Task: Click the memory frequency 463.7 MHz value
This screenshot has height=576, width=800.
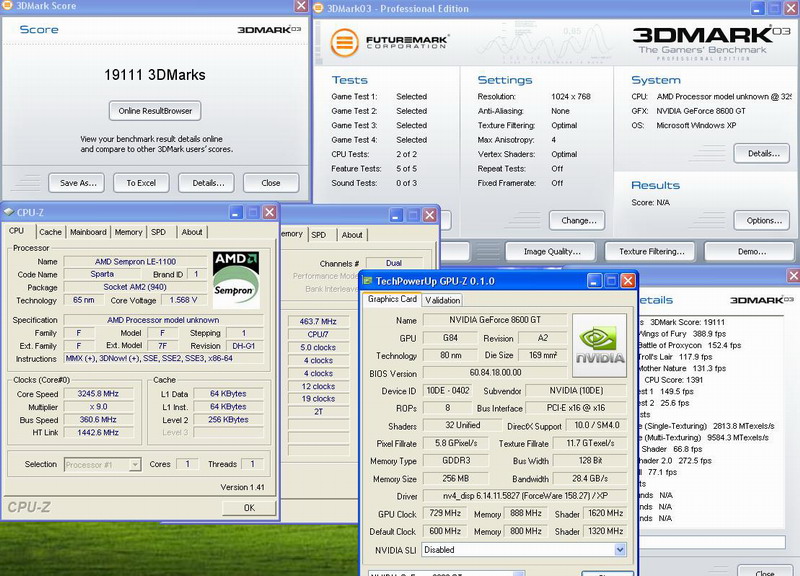Action: pos(318,321)
